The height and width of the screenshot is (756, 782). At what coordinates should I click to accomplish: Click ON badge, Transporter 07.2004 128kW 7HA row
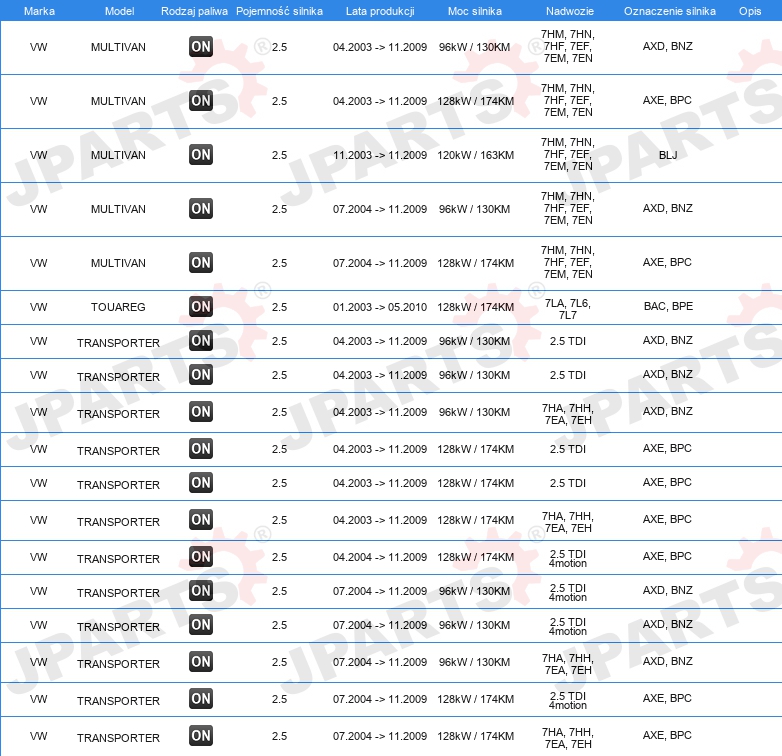(201, 736)
